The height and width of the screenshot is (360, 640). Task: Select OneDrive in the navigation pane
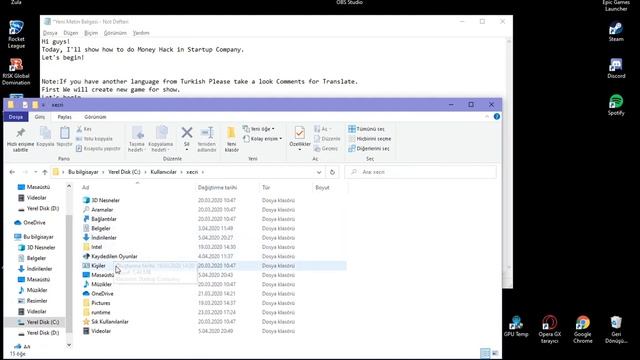pyautogui.click(x=34, y=223)
